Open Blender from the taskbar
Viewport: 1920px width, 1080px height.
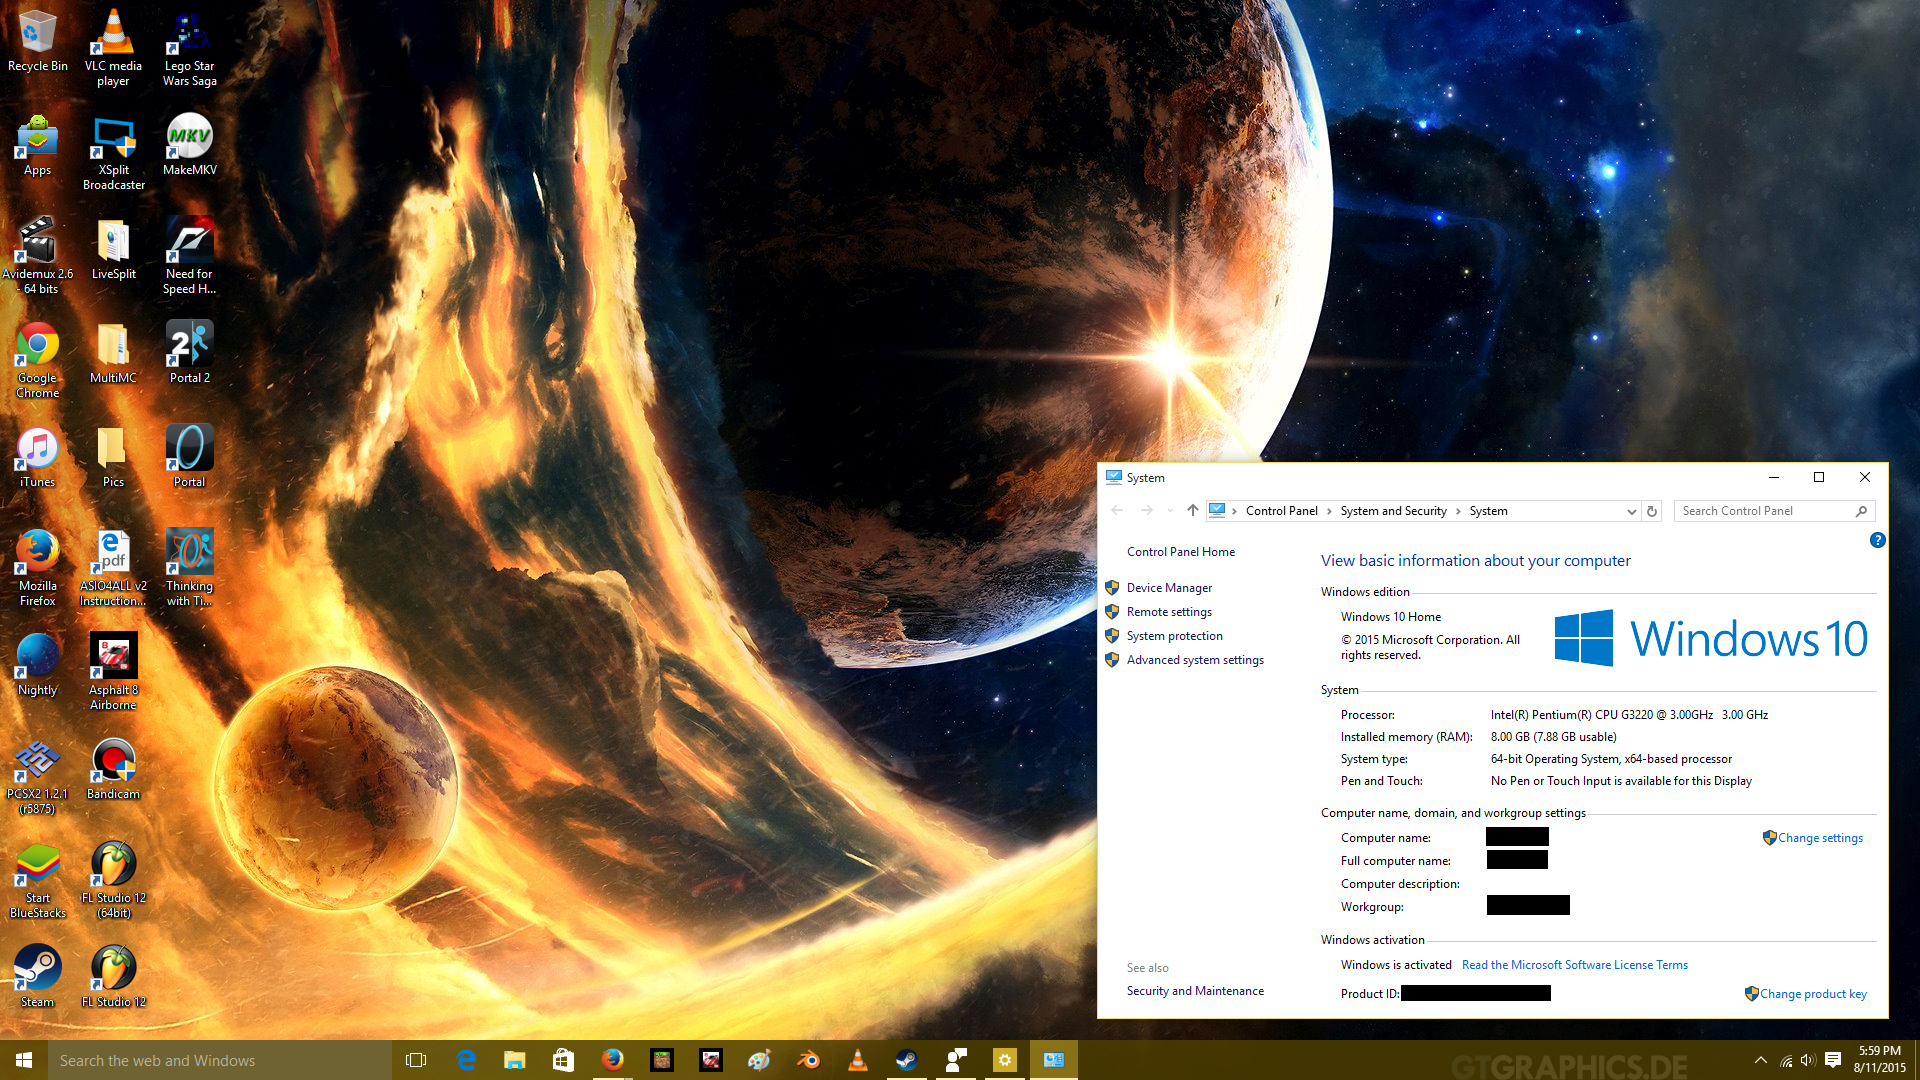tap(809, 1060)
